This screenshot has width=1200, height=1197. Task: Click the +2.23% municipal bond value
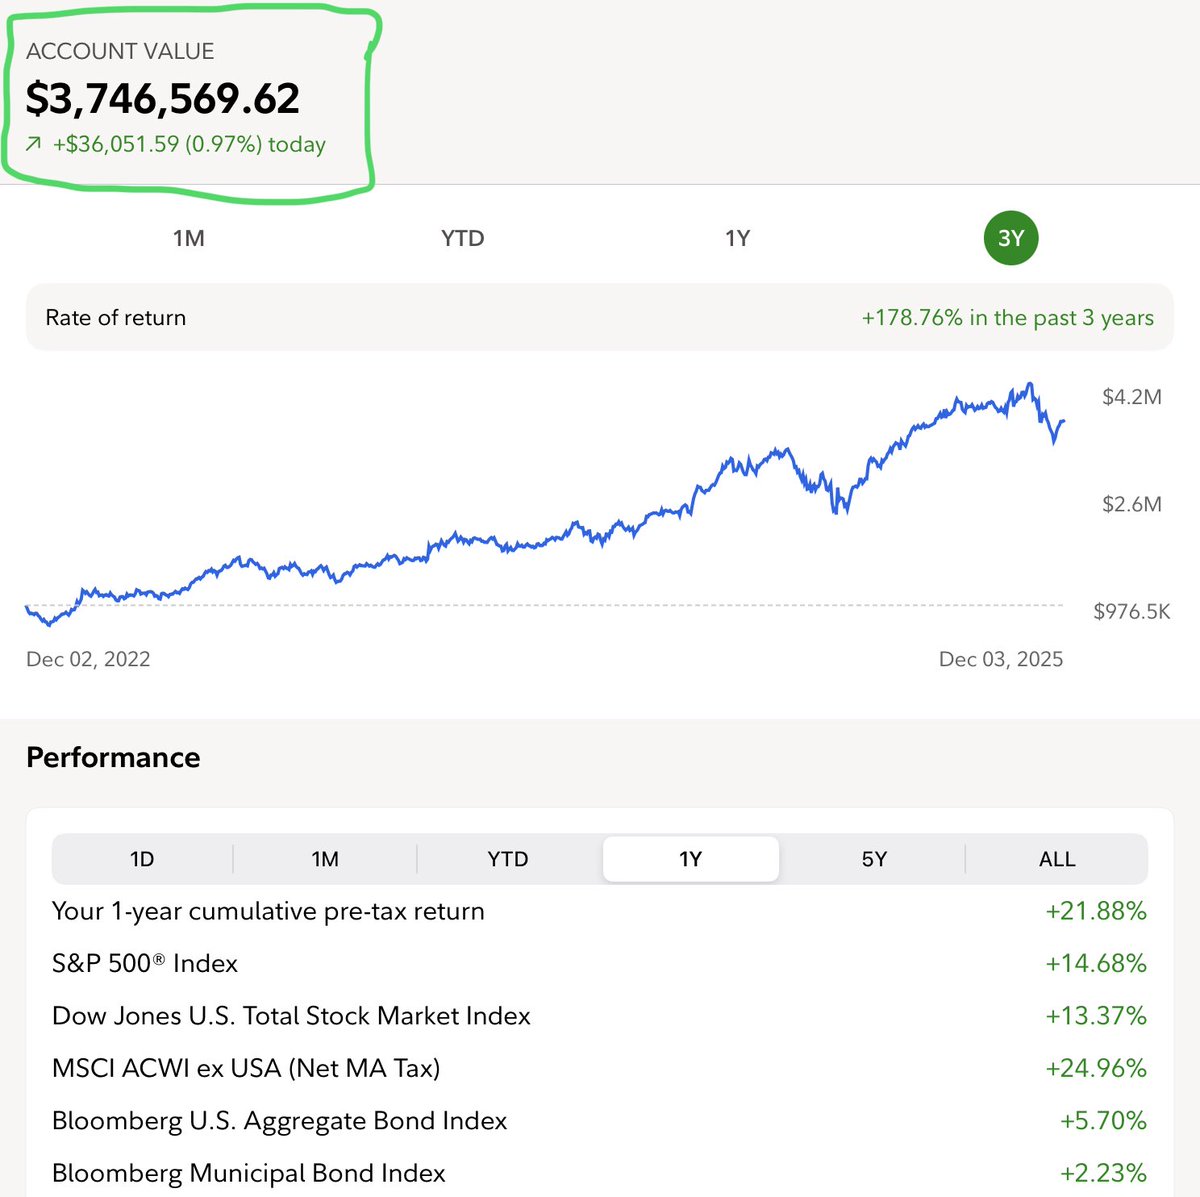[x=1103, y=1173]
